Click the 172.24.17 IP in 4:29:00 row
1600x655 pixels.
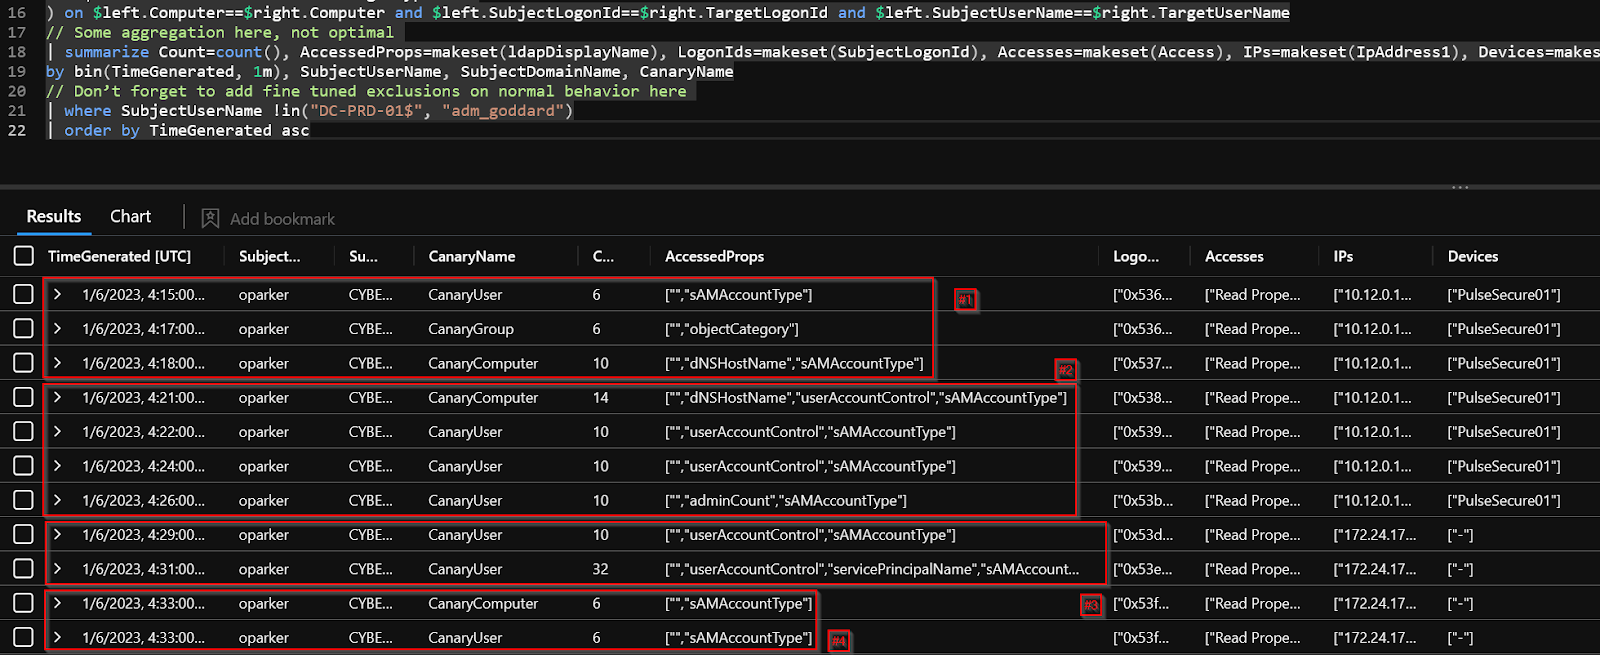(1375, 534)
